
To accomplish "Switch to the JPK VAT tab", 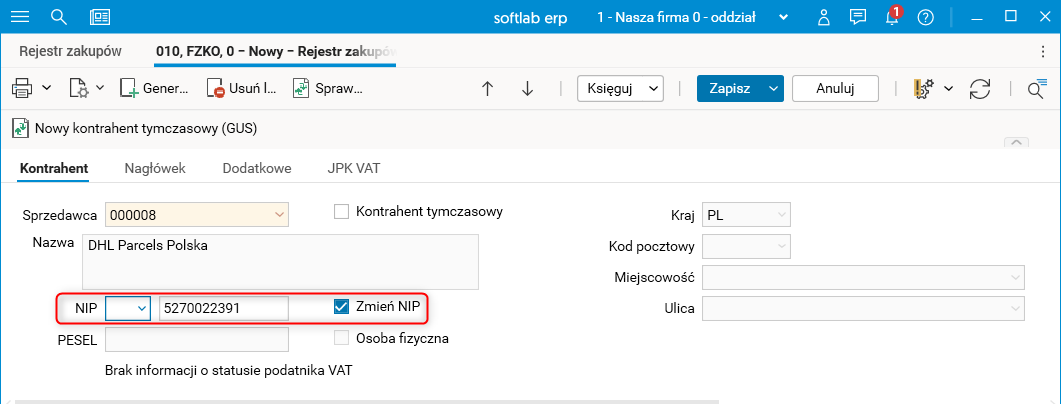I will pos(353,169).
